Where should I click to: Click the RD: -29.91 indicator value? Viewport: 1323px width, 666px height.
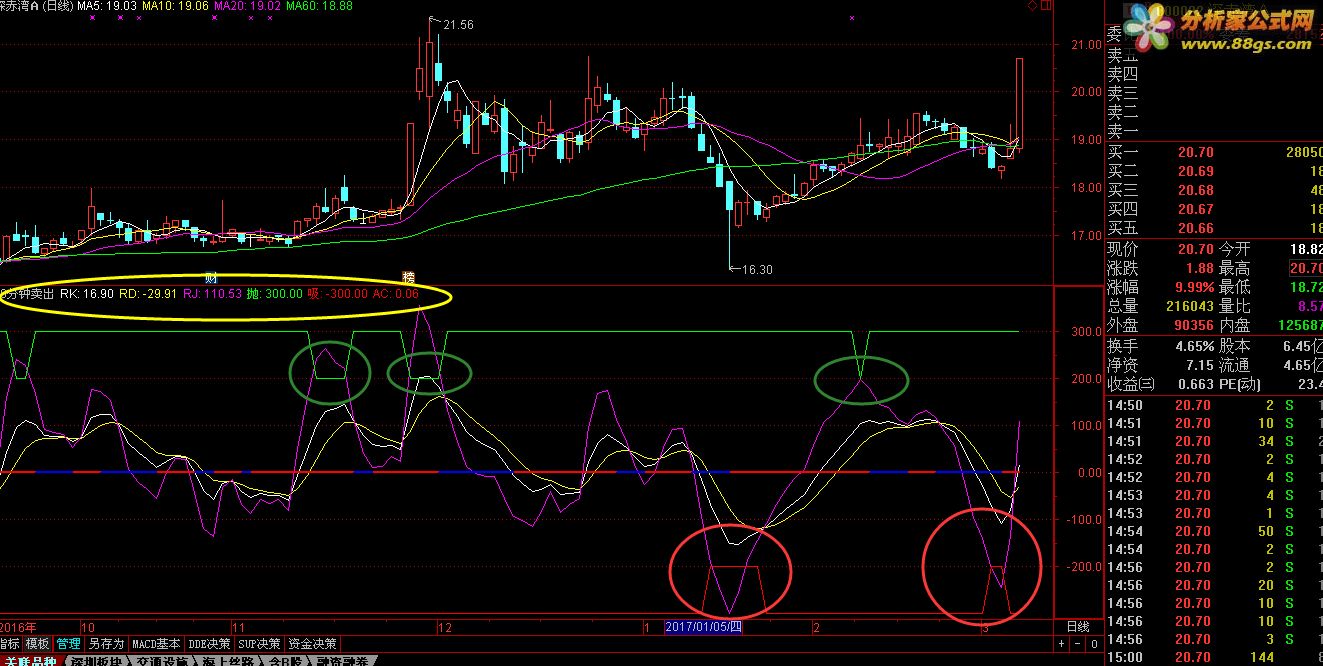click(149, 294)
